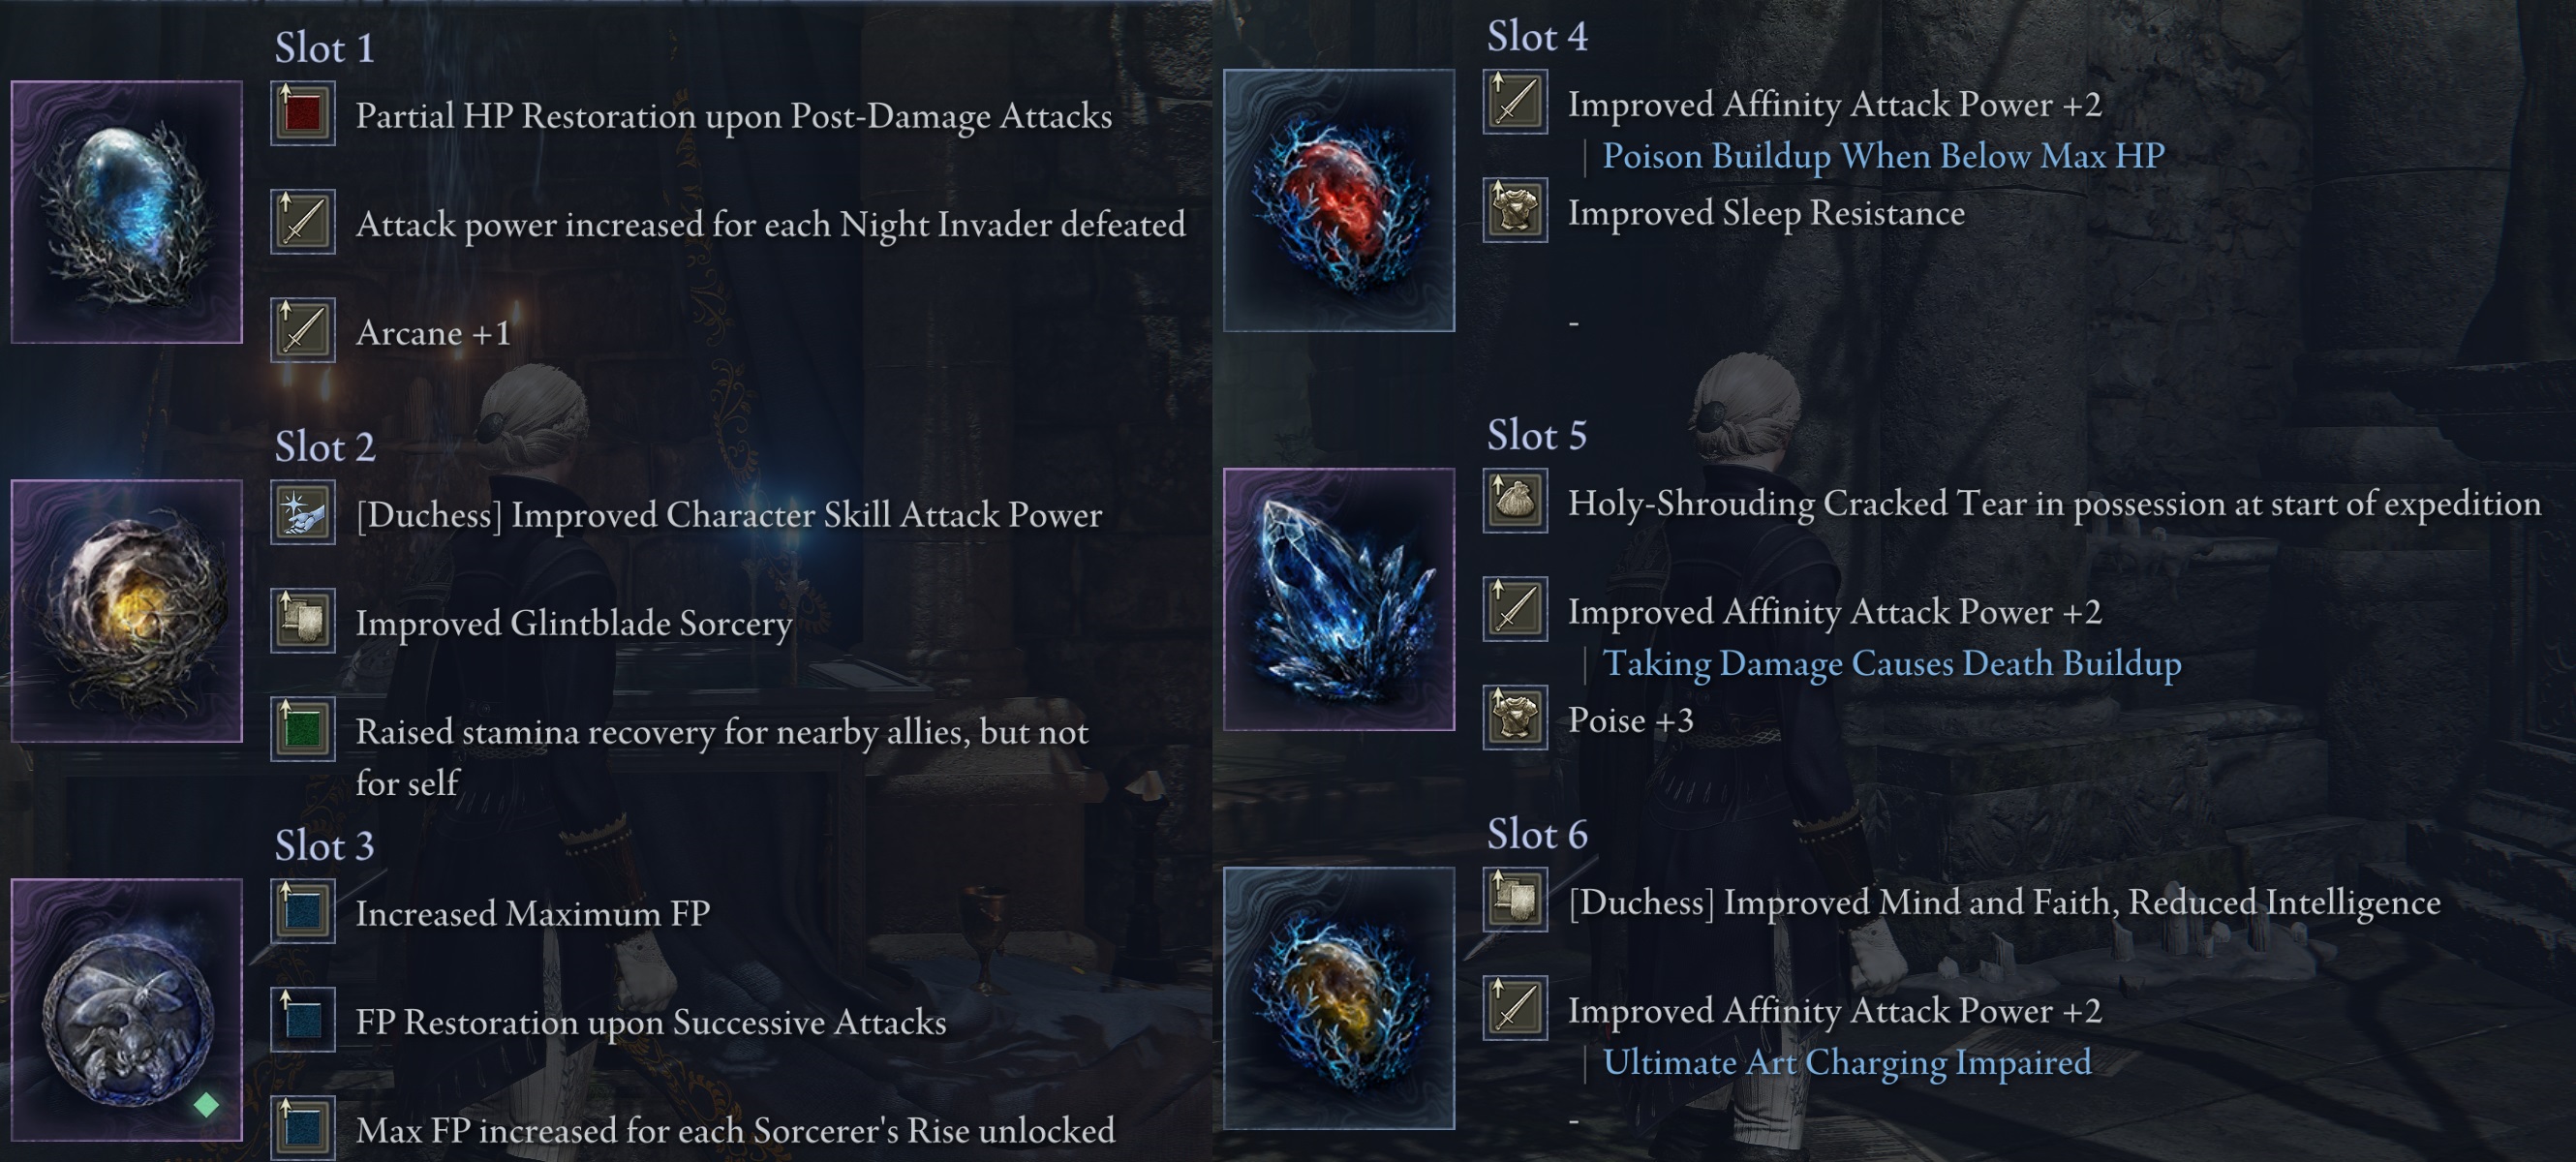Screen dimensions: 2576x1162
Task: Click the Improved Sleep Resistance armor icon
Action: (x=1514, y=210)
